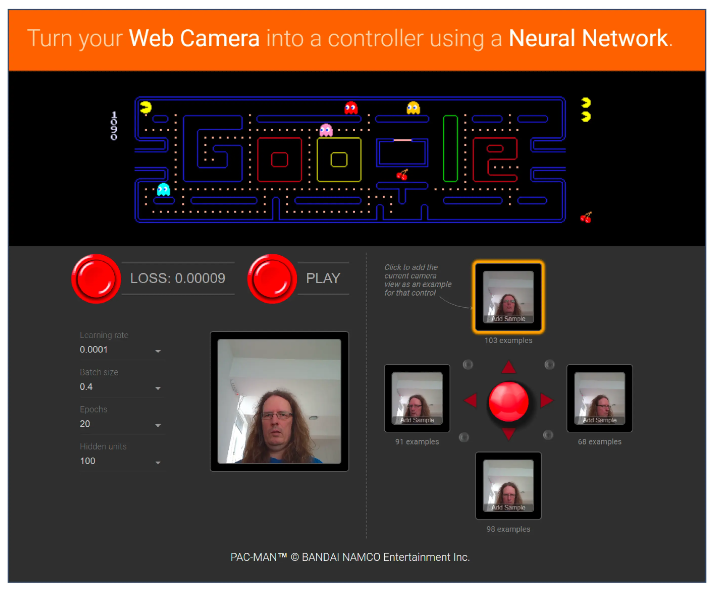Screen dimensions: 715x592
Task: Click the right arrow on the joystick
Action: pos(546,400)
